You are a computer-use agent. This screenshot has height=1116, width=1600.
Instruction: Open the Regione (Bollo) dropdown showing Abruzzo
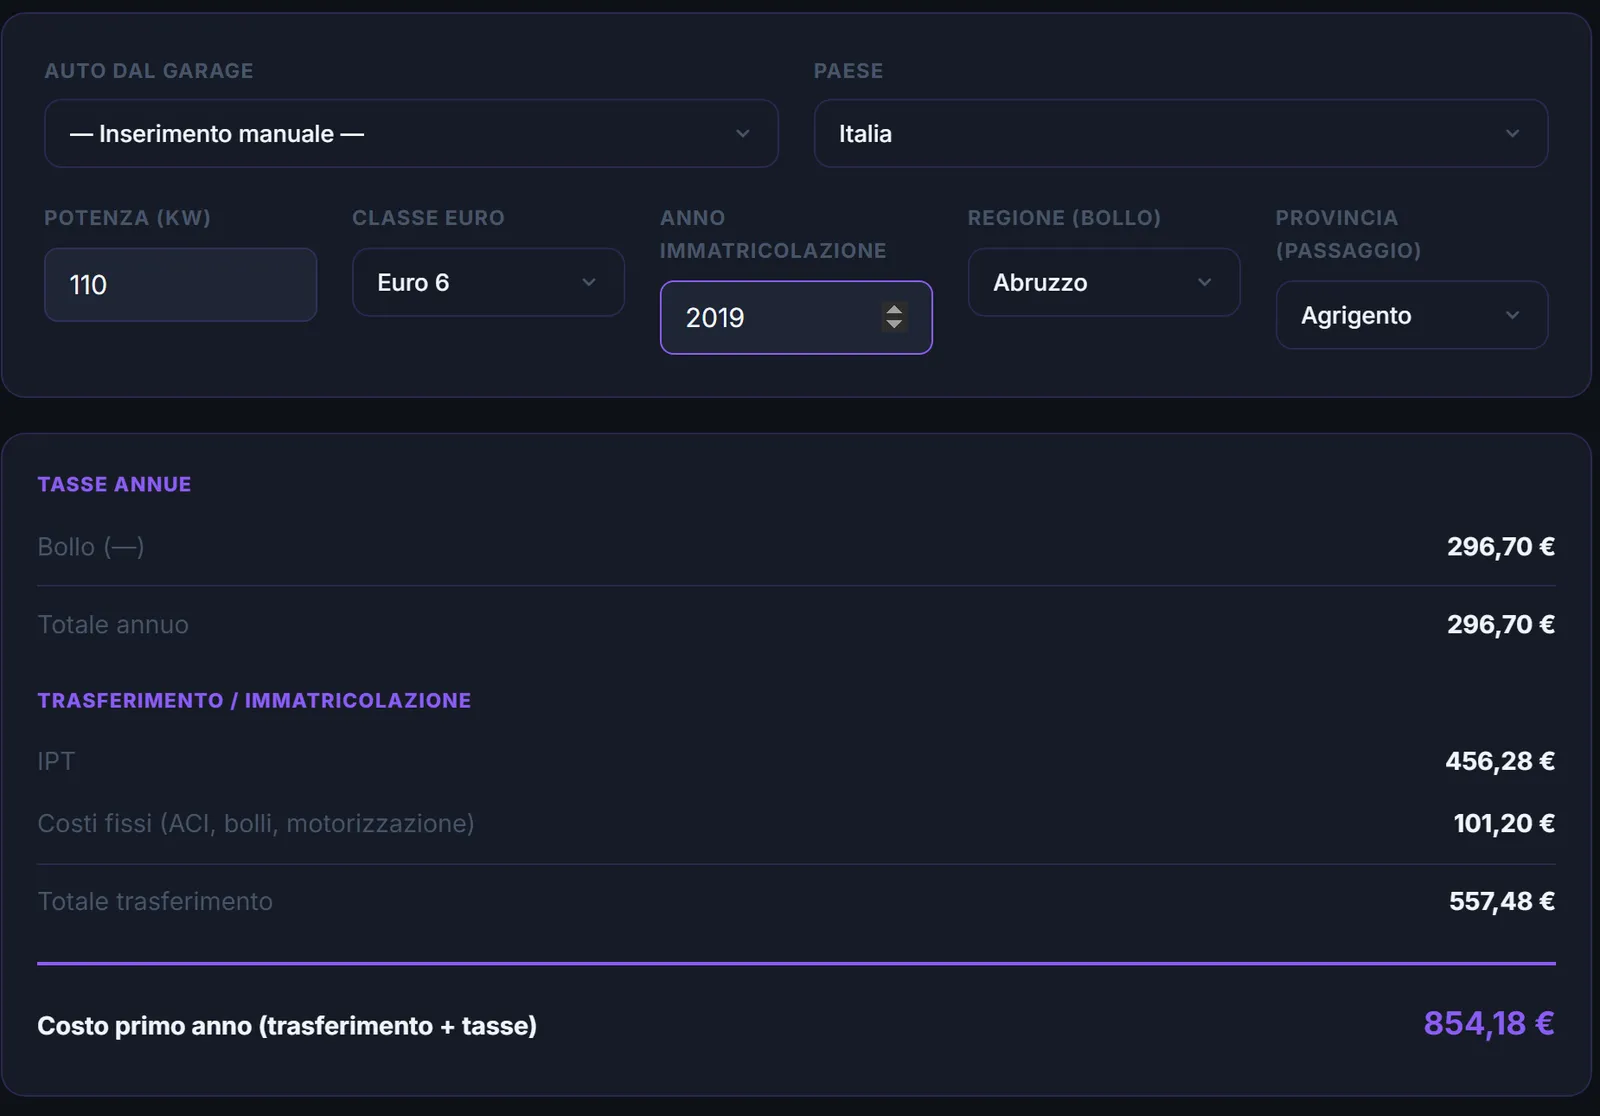[1104, 282]
